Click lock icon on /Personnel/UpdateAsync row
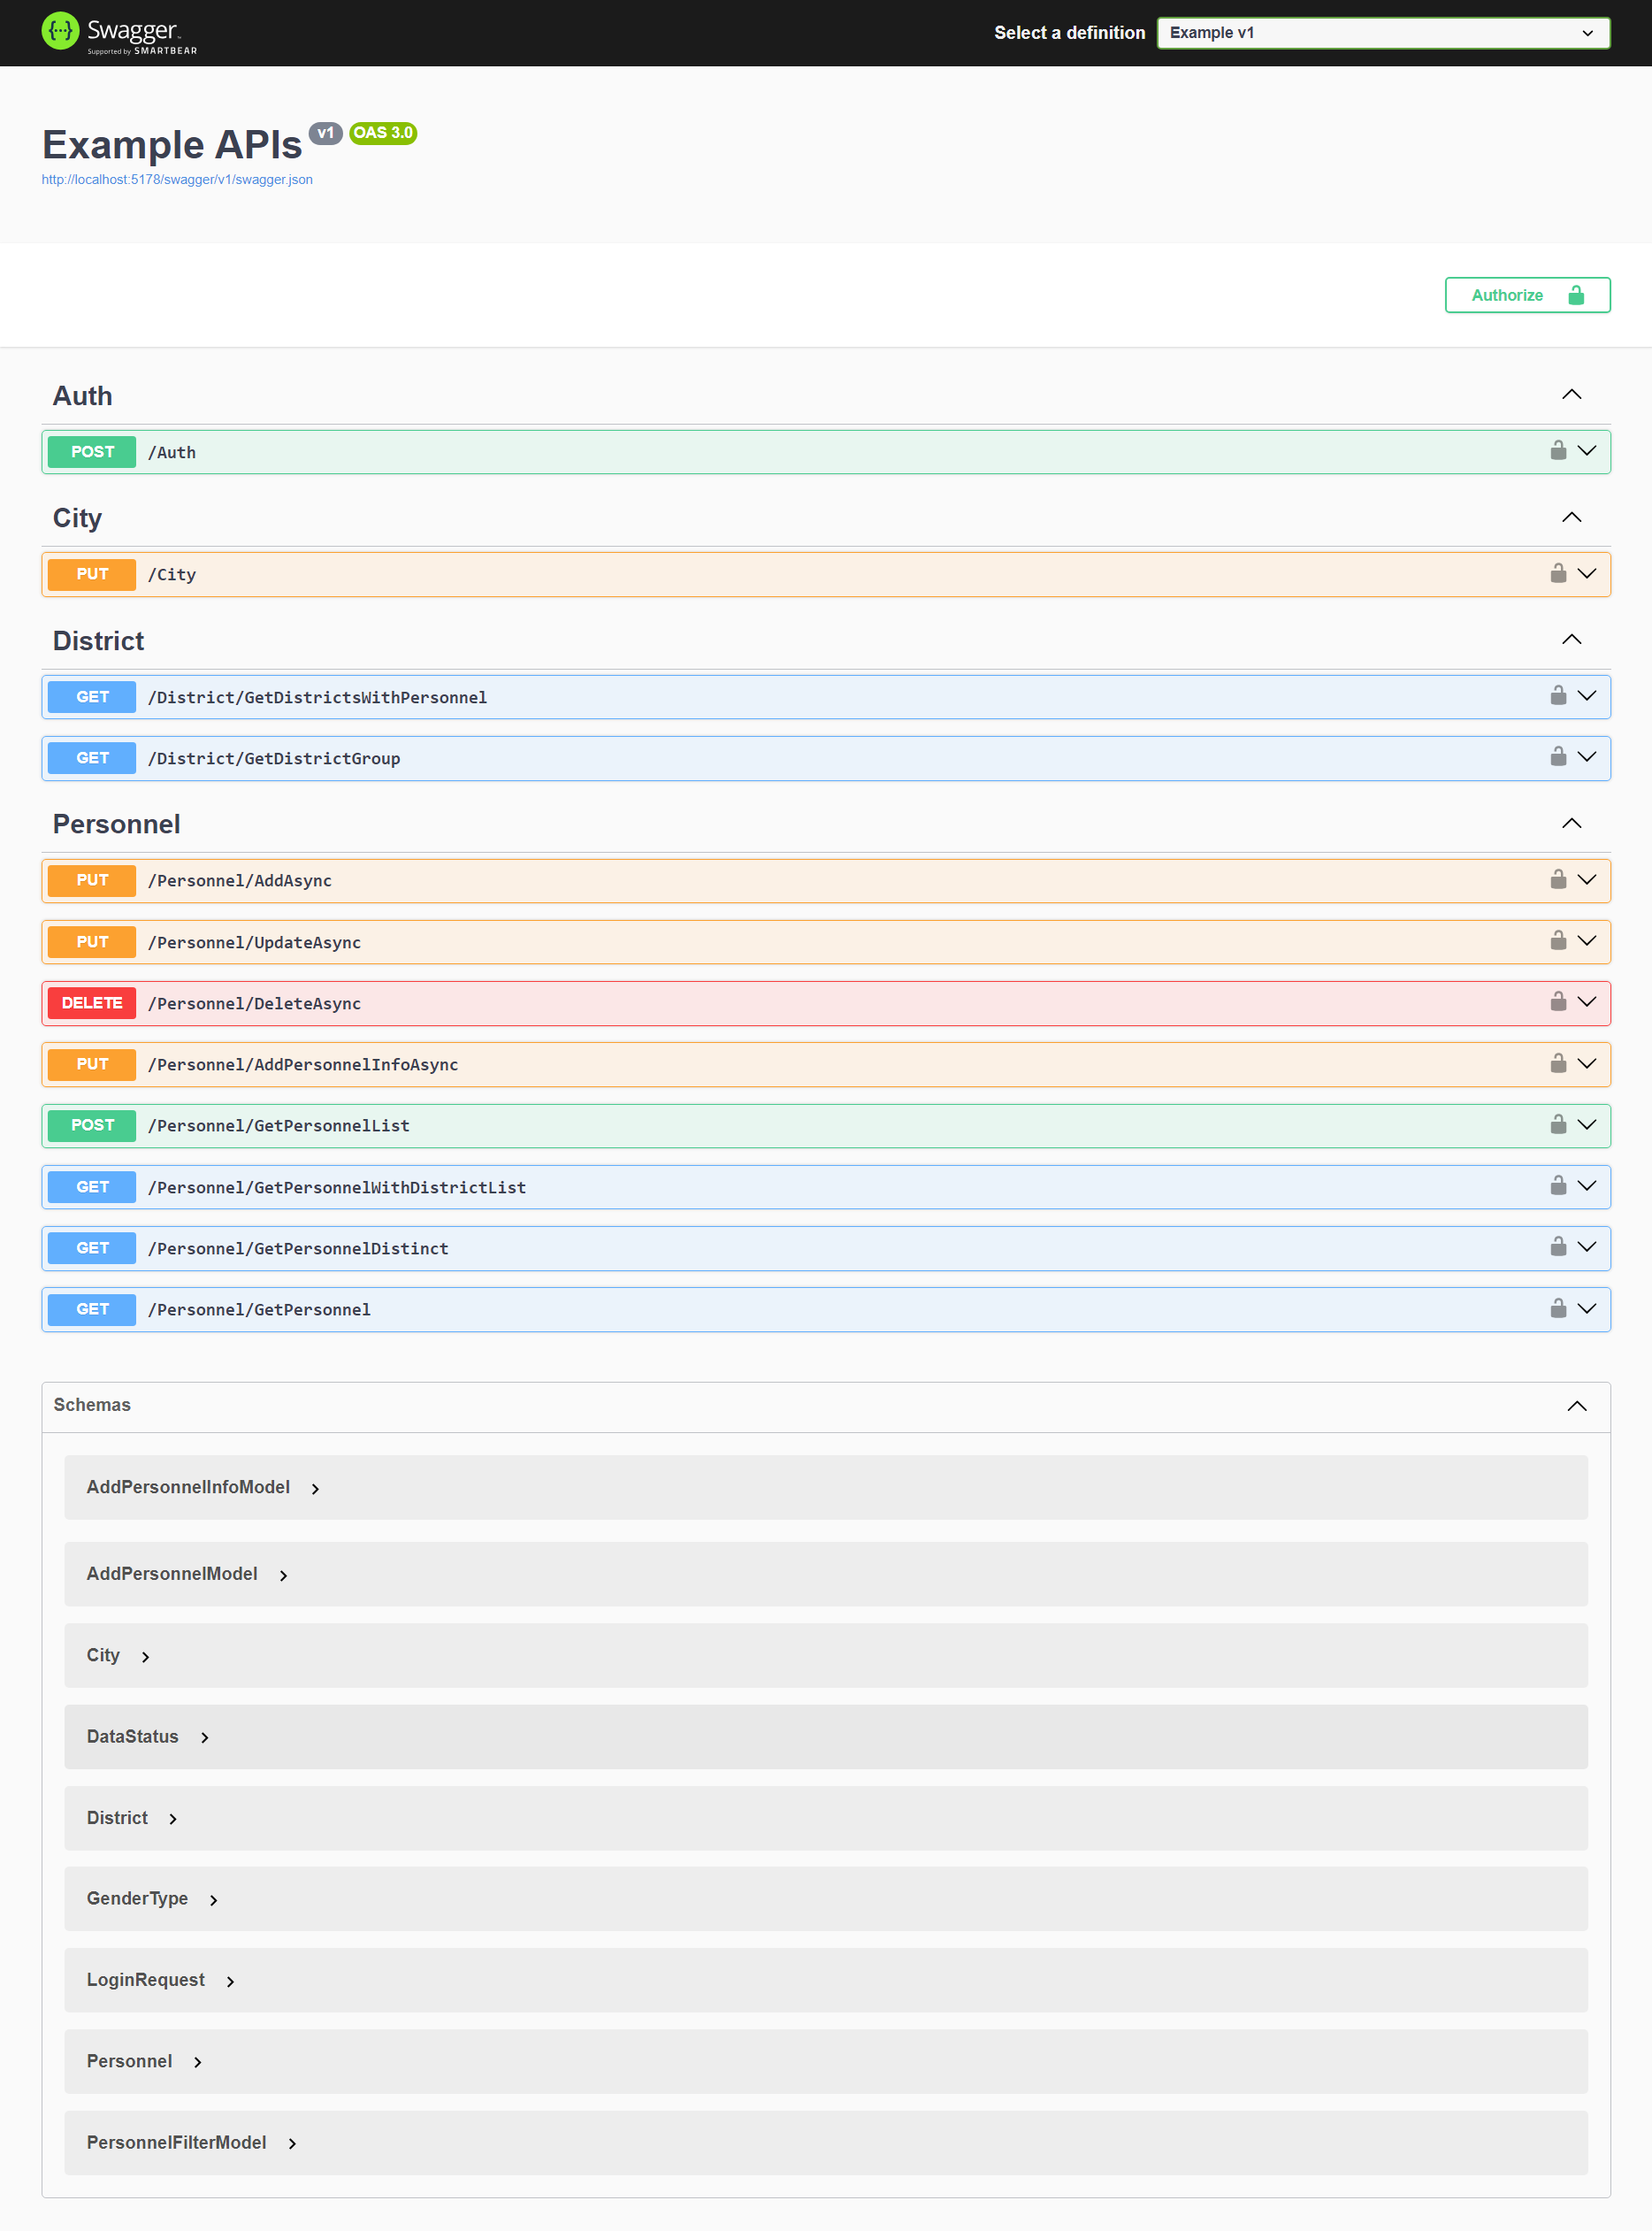This screenshot has height=2231, width=1652. click(x=1558, y=940)
